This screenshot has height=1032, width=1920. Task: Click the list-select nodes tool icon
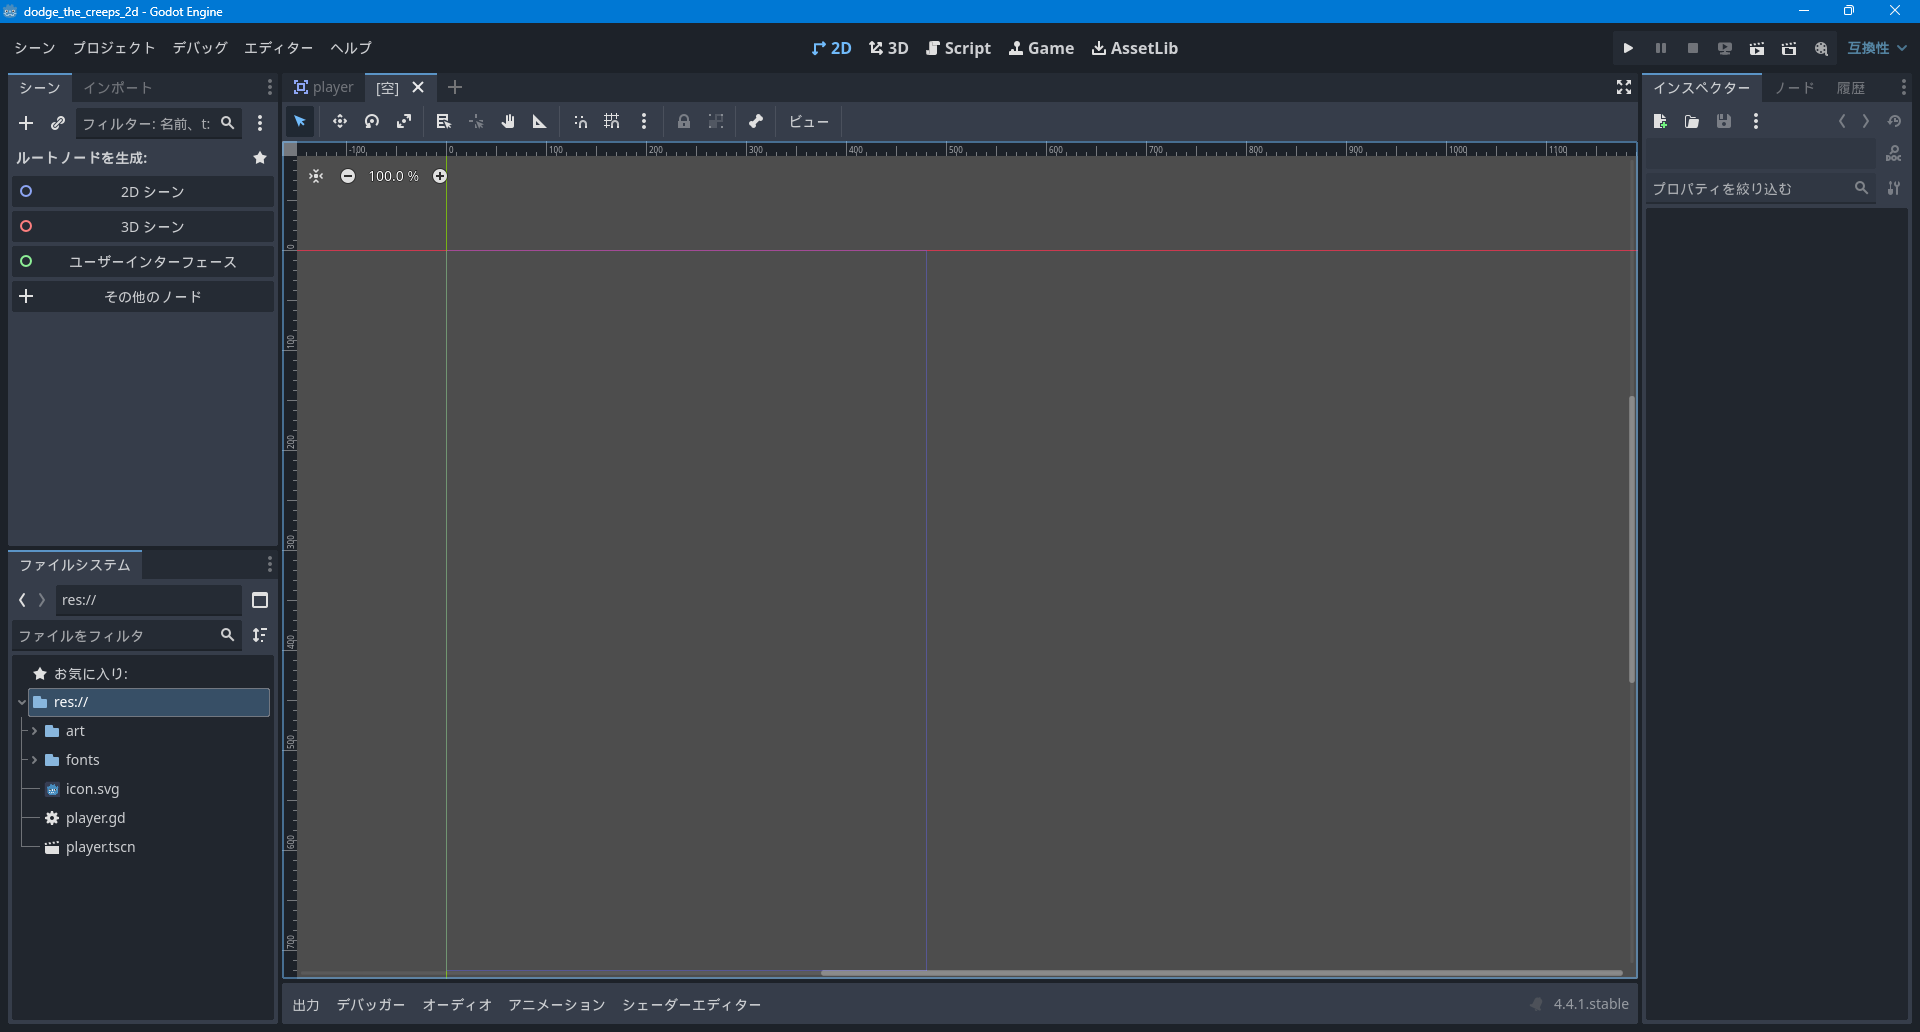pos(444,121)
